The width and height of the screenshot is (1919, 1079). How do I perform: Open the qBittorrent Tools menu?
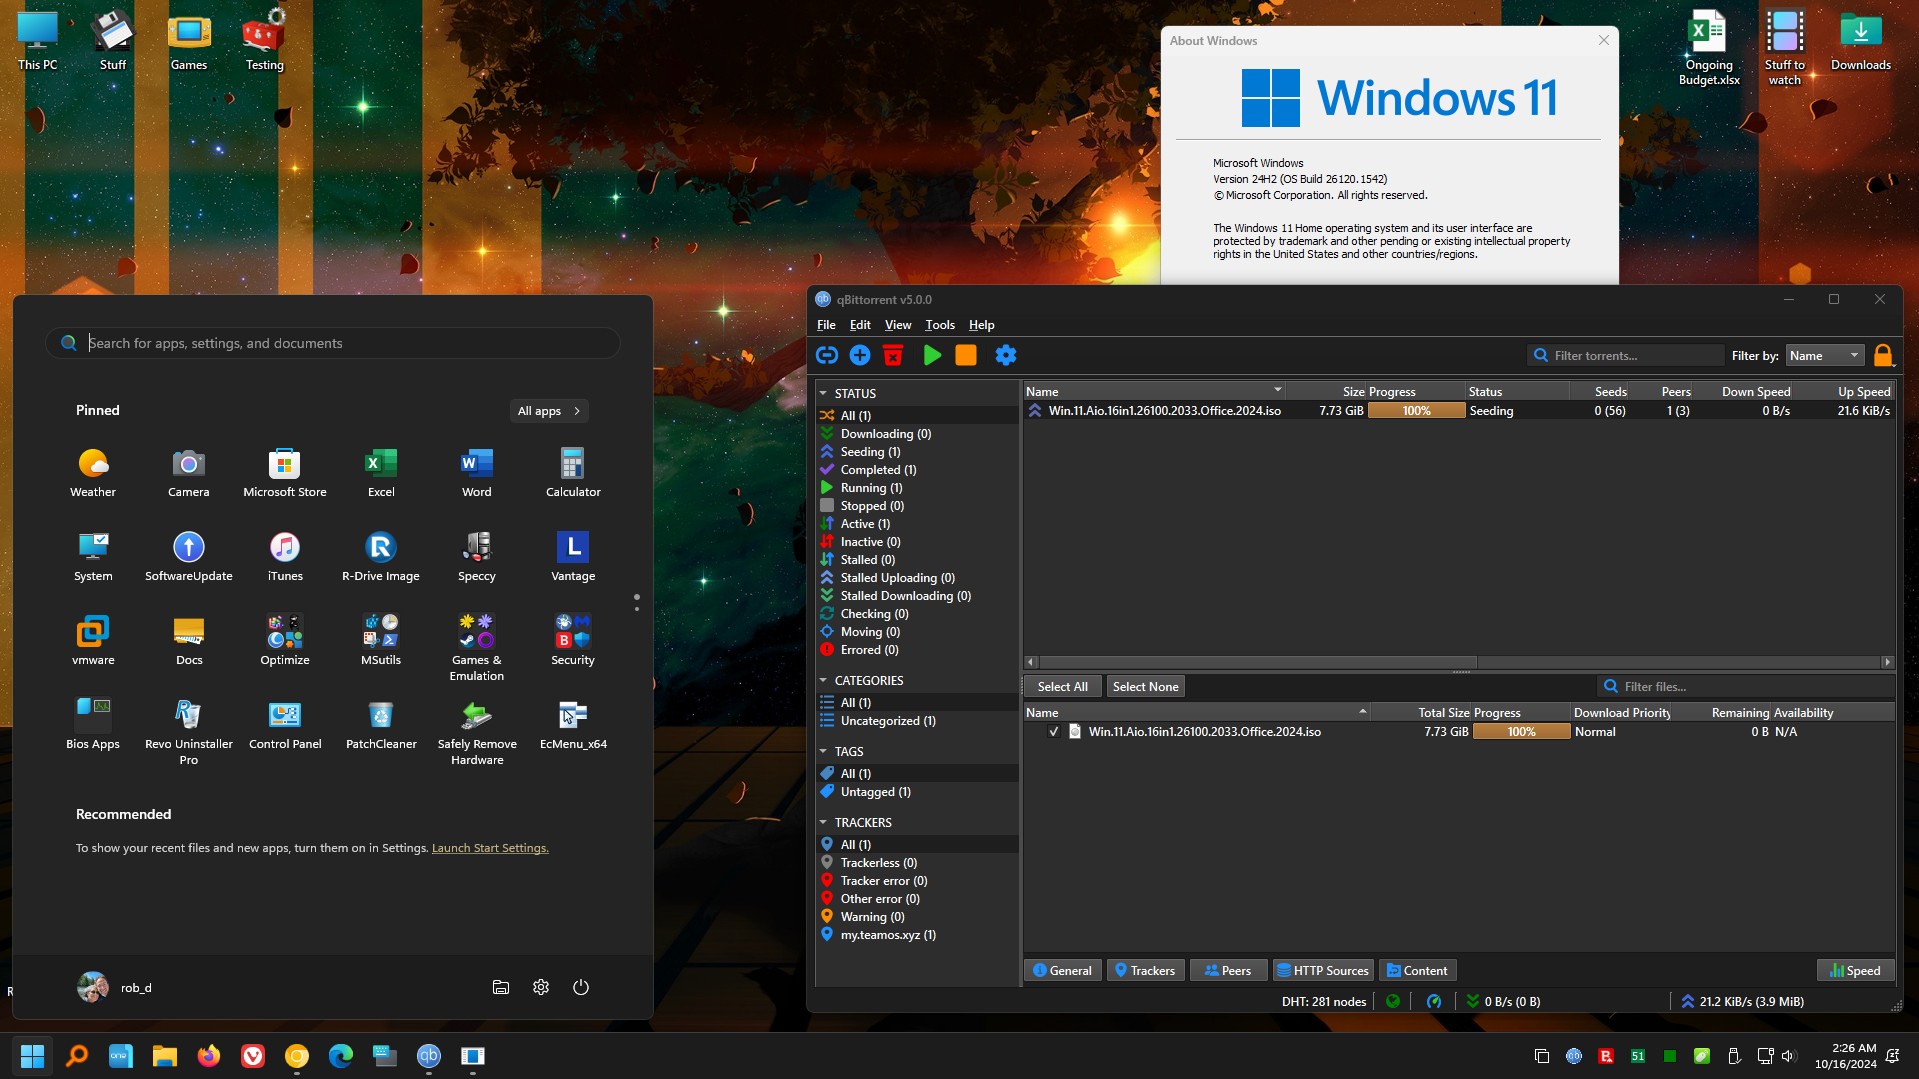940,325
